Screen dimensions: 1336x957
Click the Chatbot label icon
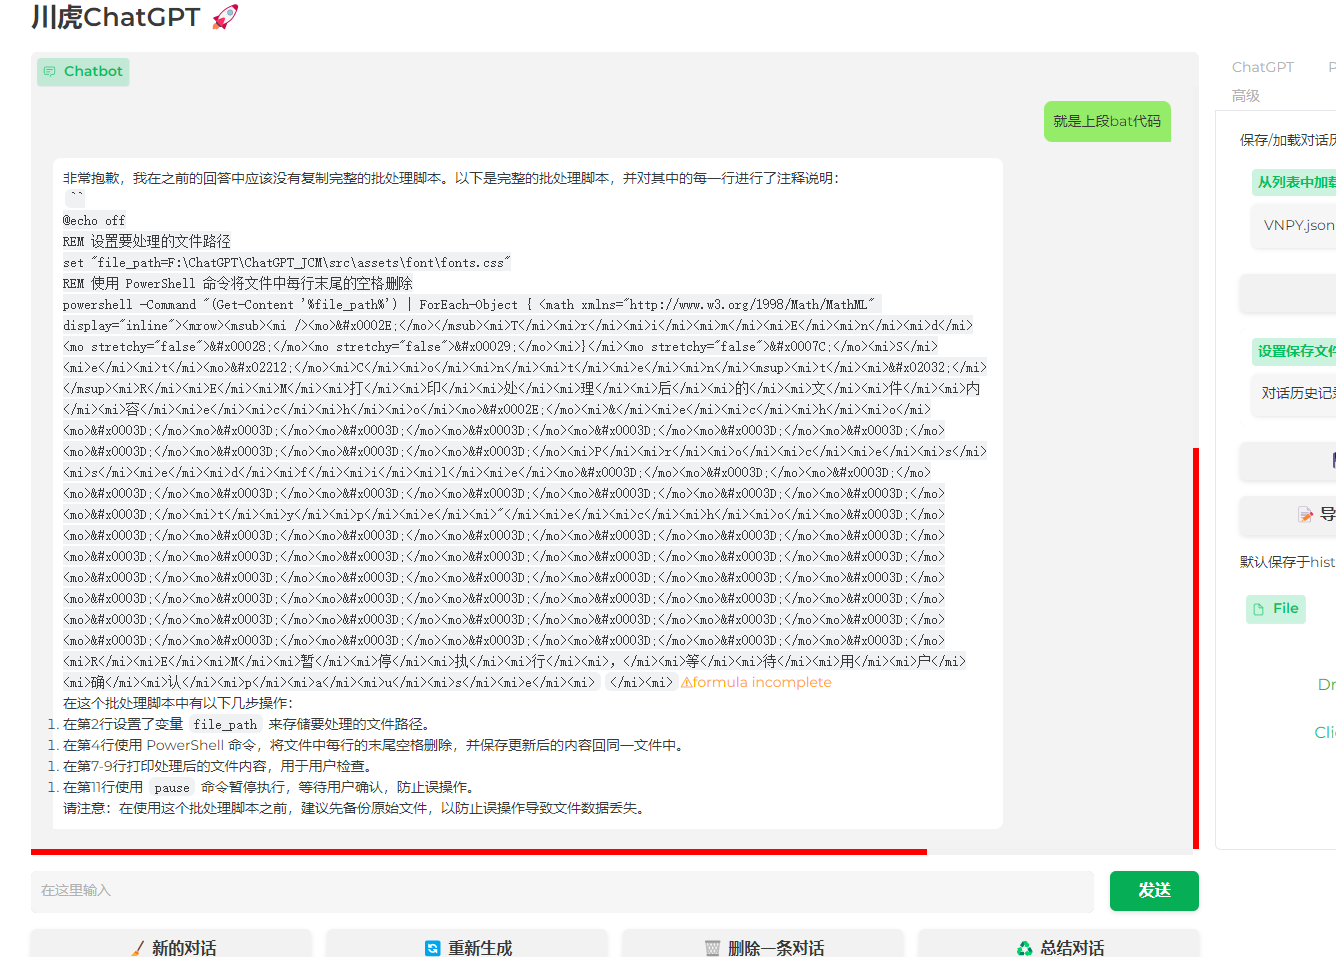point(49,71)
